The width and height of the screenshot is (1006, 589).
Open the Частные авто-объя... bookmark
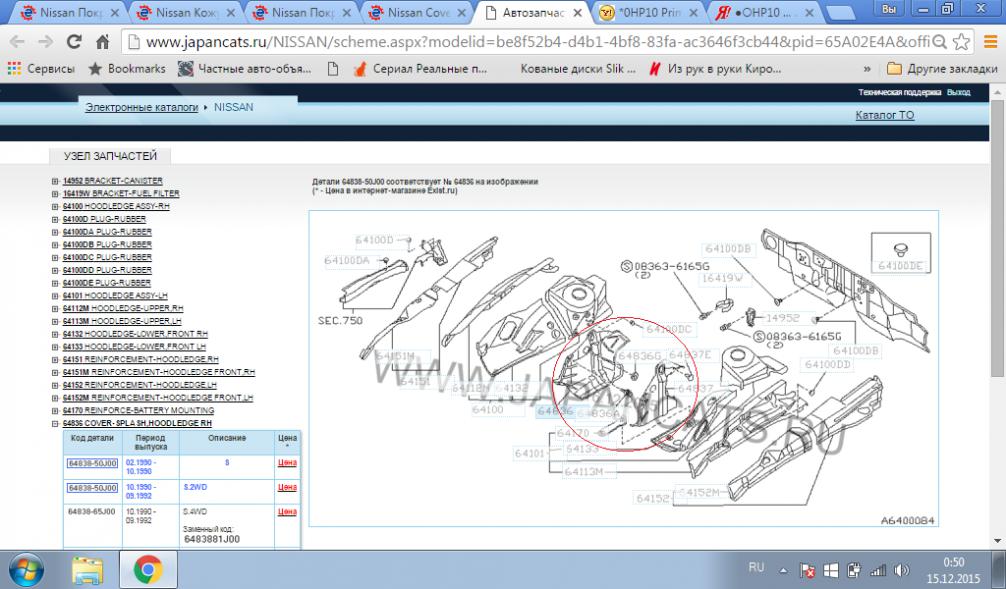coord(244,69)
